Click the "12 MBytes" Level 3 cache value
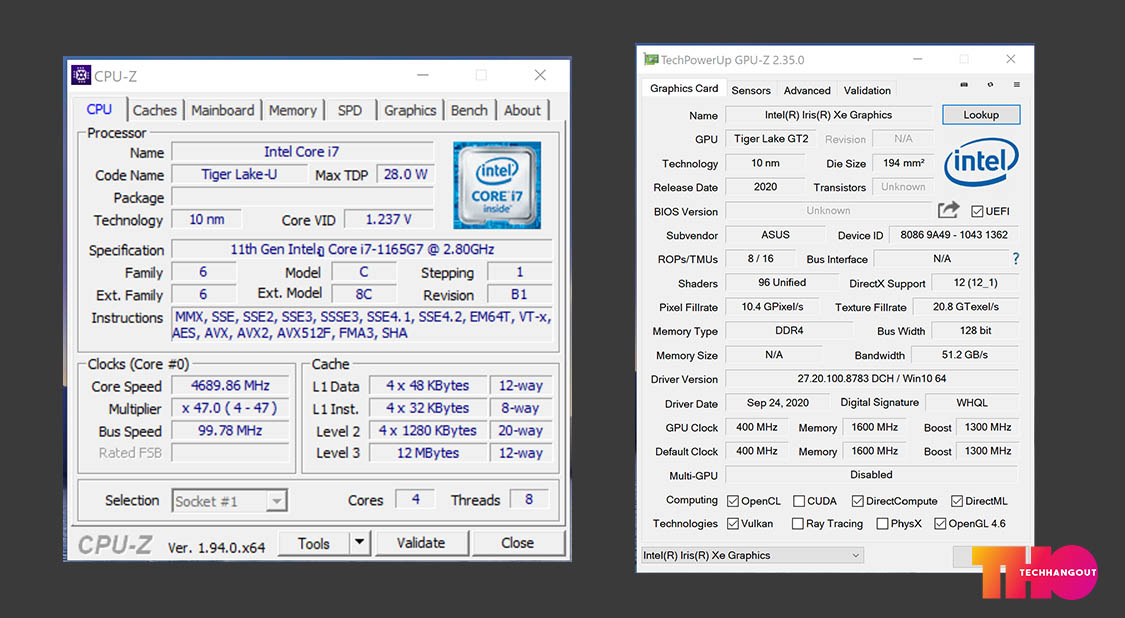The image size is (1125, 618). tap(428, 453)
